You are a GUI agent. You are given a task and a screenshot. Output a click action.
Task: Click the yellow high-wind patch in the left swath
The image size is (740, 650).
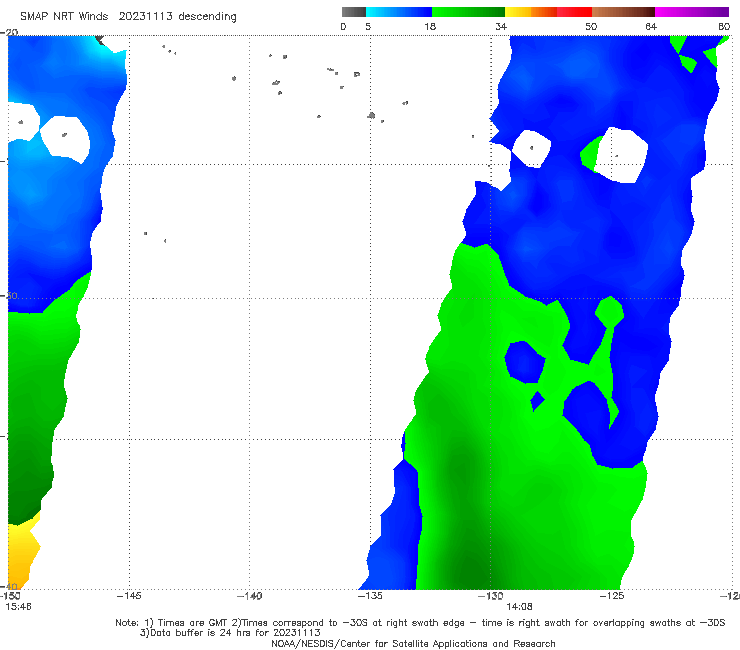(23, 552)
